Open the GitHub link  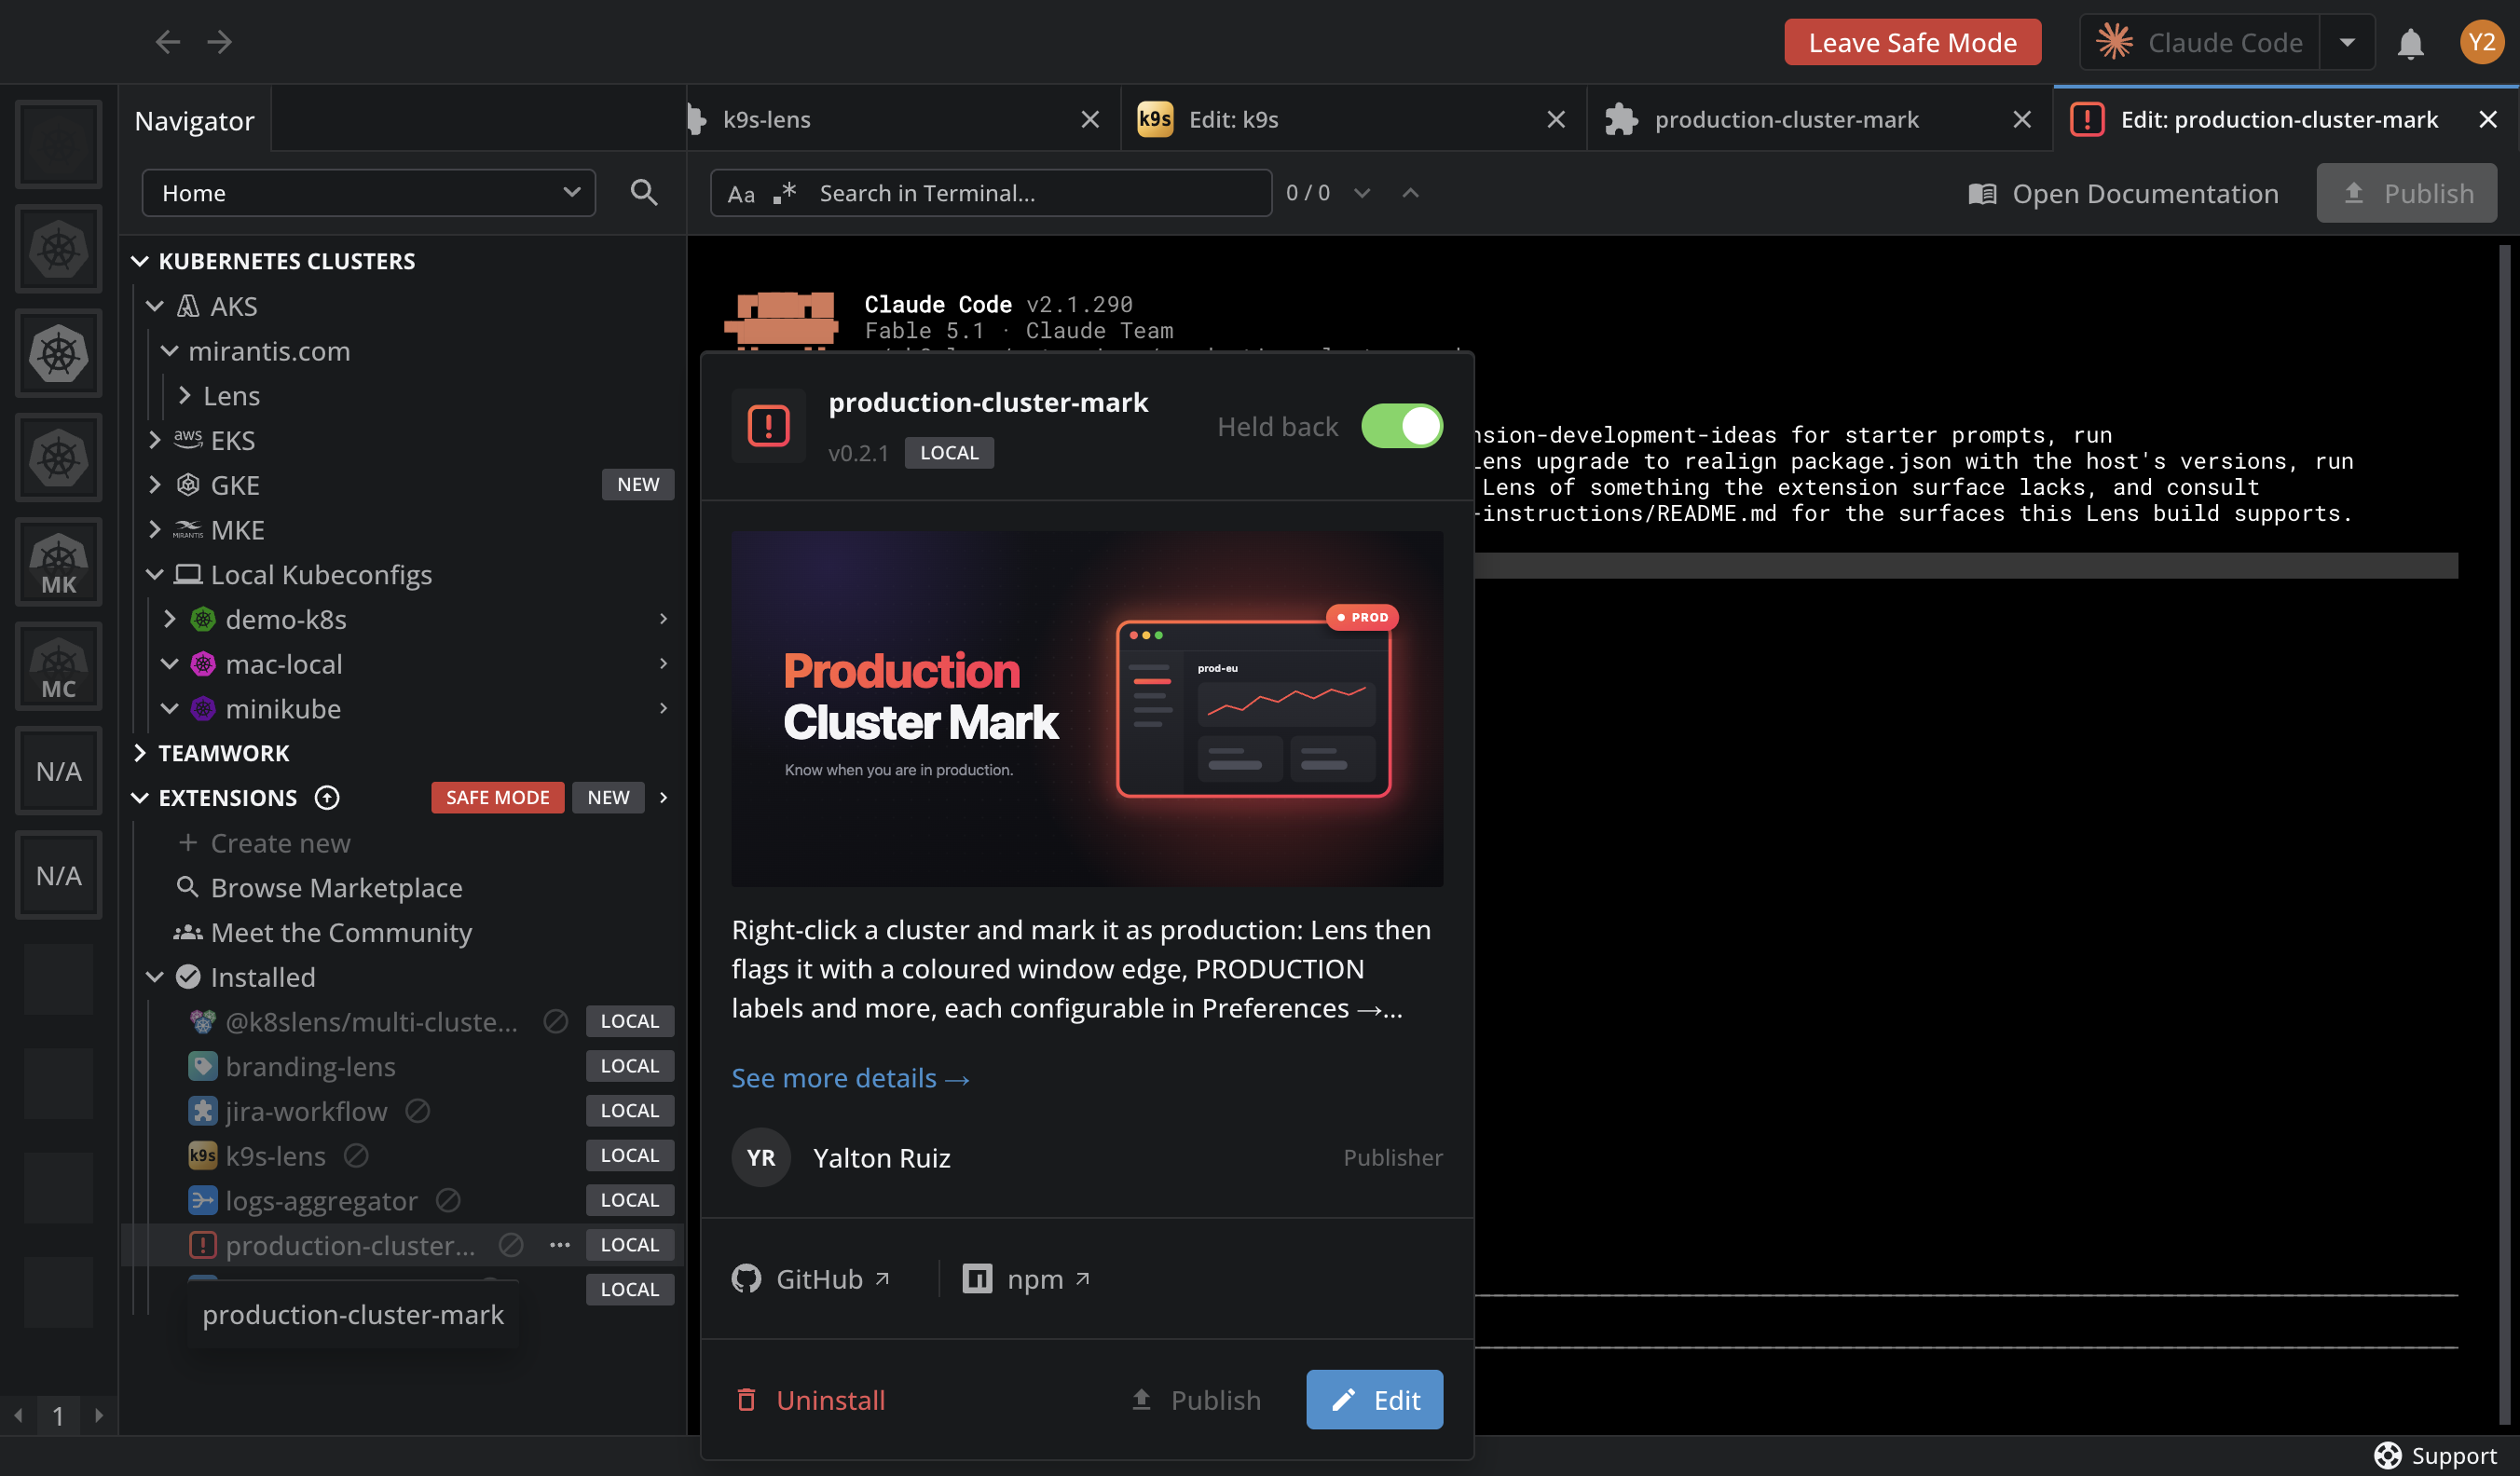811,1278
